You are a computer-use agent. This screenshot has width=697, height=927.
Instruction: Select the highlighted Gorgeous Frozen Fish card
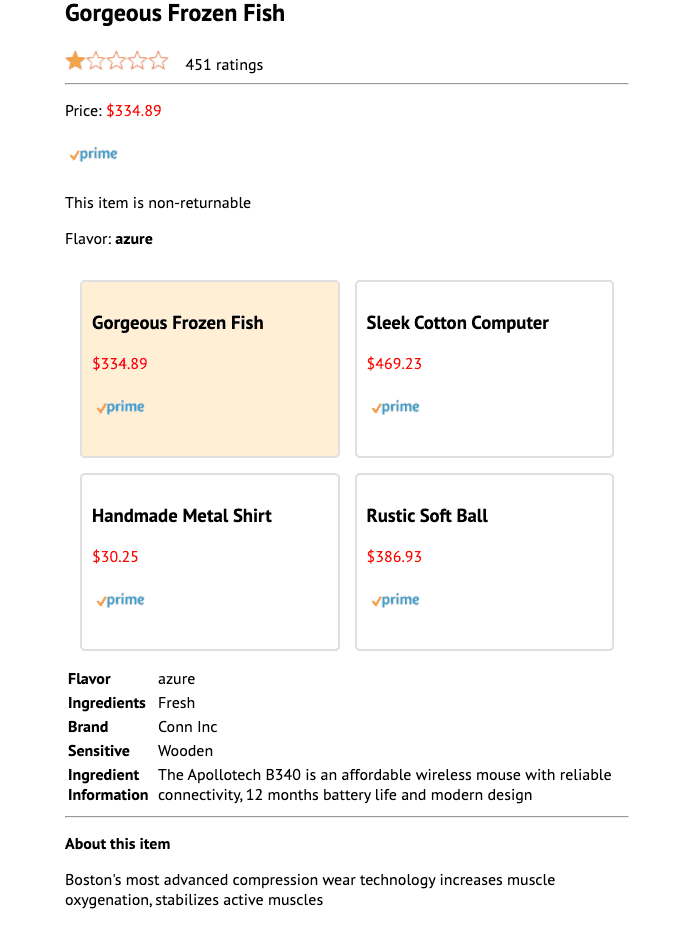click(x=209, y=368)
